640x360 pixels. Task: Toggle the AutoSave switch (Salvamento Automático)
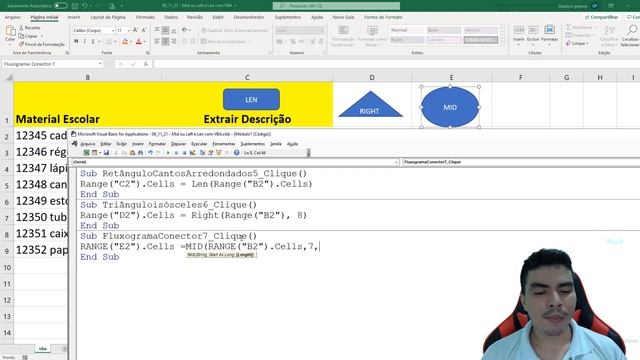(61, 6)
